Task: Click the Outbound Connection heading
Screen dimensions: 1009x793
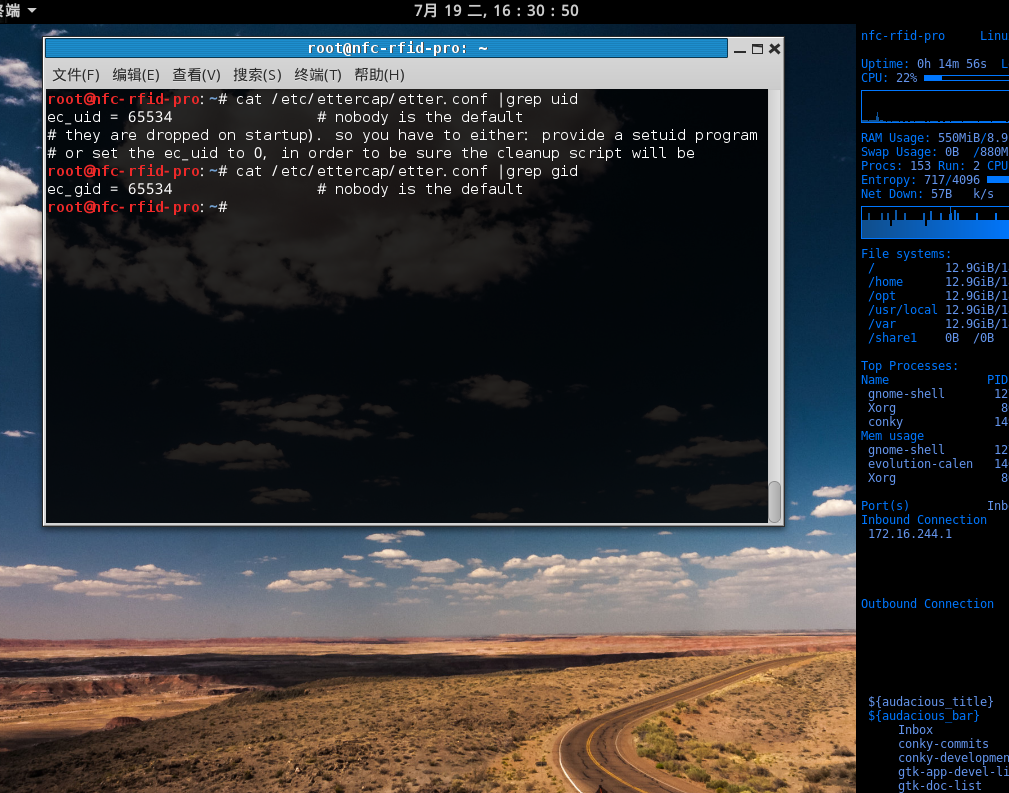Action: 927,604
